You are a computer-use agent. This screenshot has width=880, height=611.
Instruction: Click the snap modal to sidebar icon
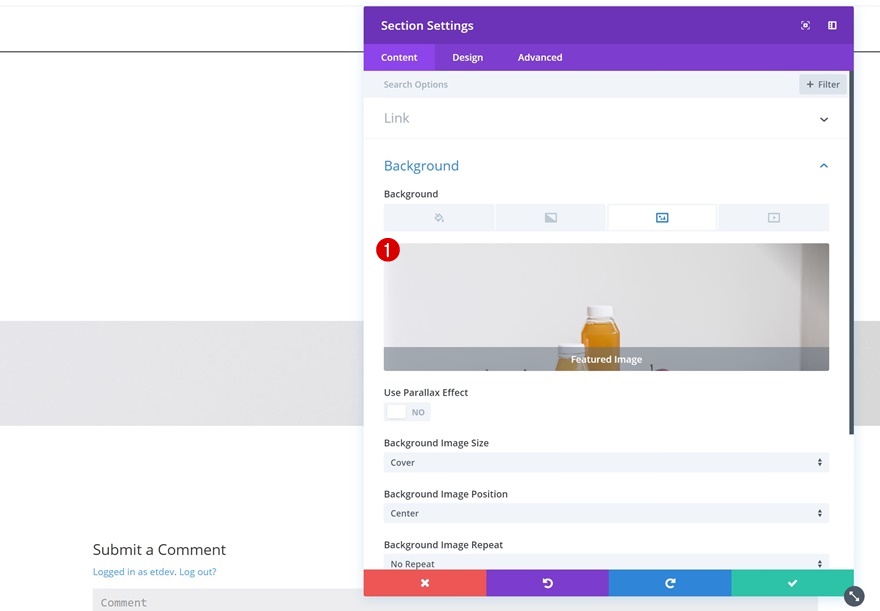pos(832,25)
